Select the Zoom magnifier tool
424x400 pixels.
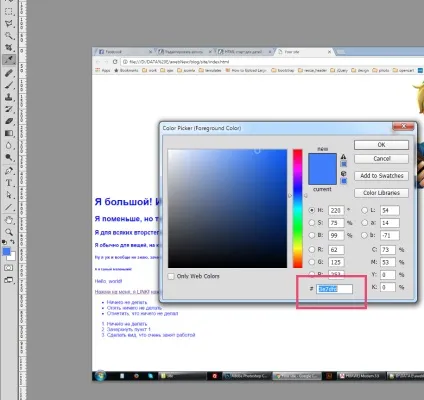(9, 232)
